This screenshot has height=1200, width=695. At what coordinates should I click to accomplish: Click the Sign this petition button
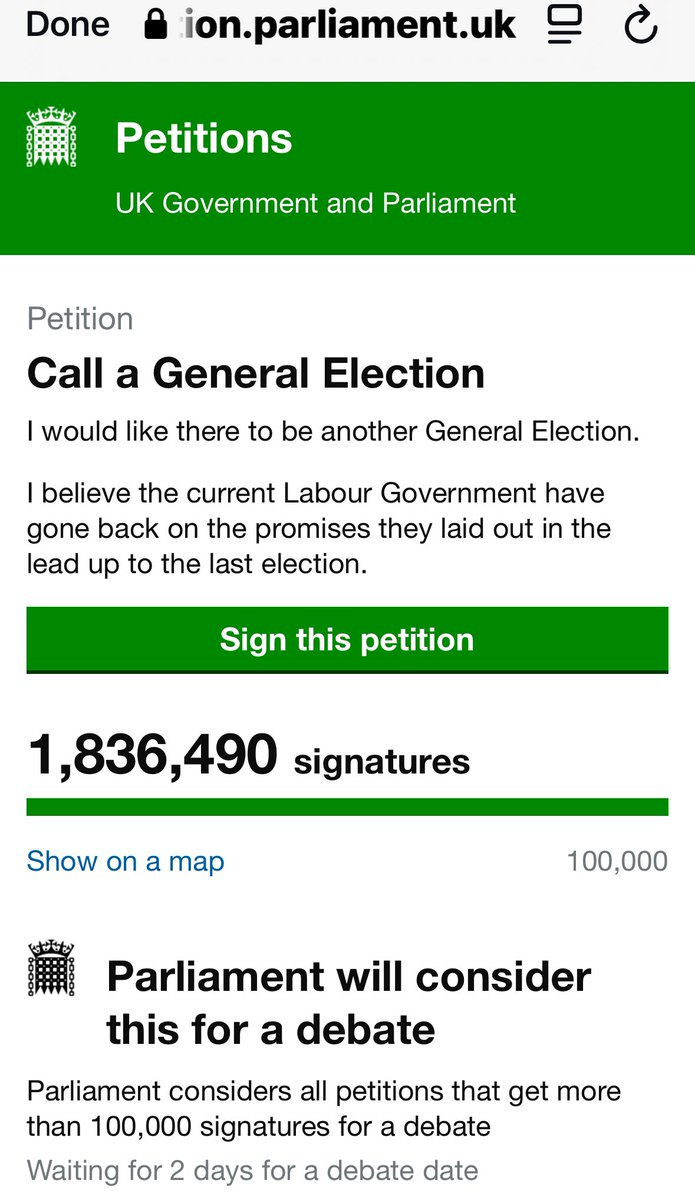(x=347, y=640)
